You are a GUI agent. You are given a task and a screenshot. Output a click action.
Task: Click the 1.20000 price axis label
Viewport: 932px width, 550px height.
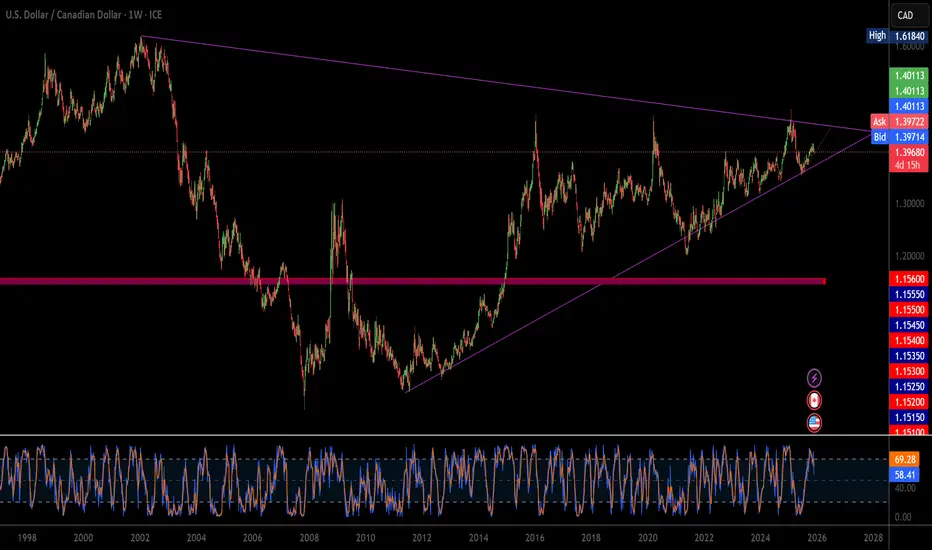click(x=909, y=256)
